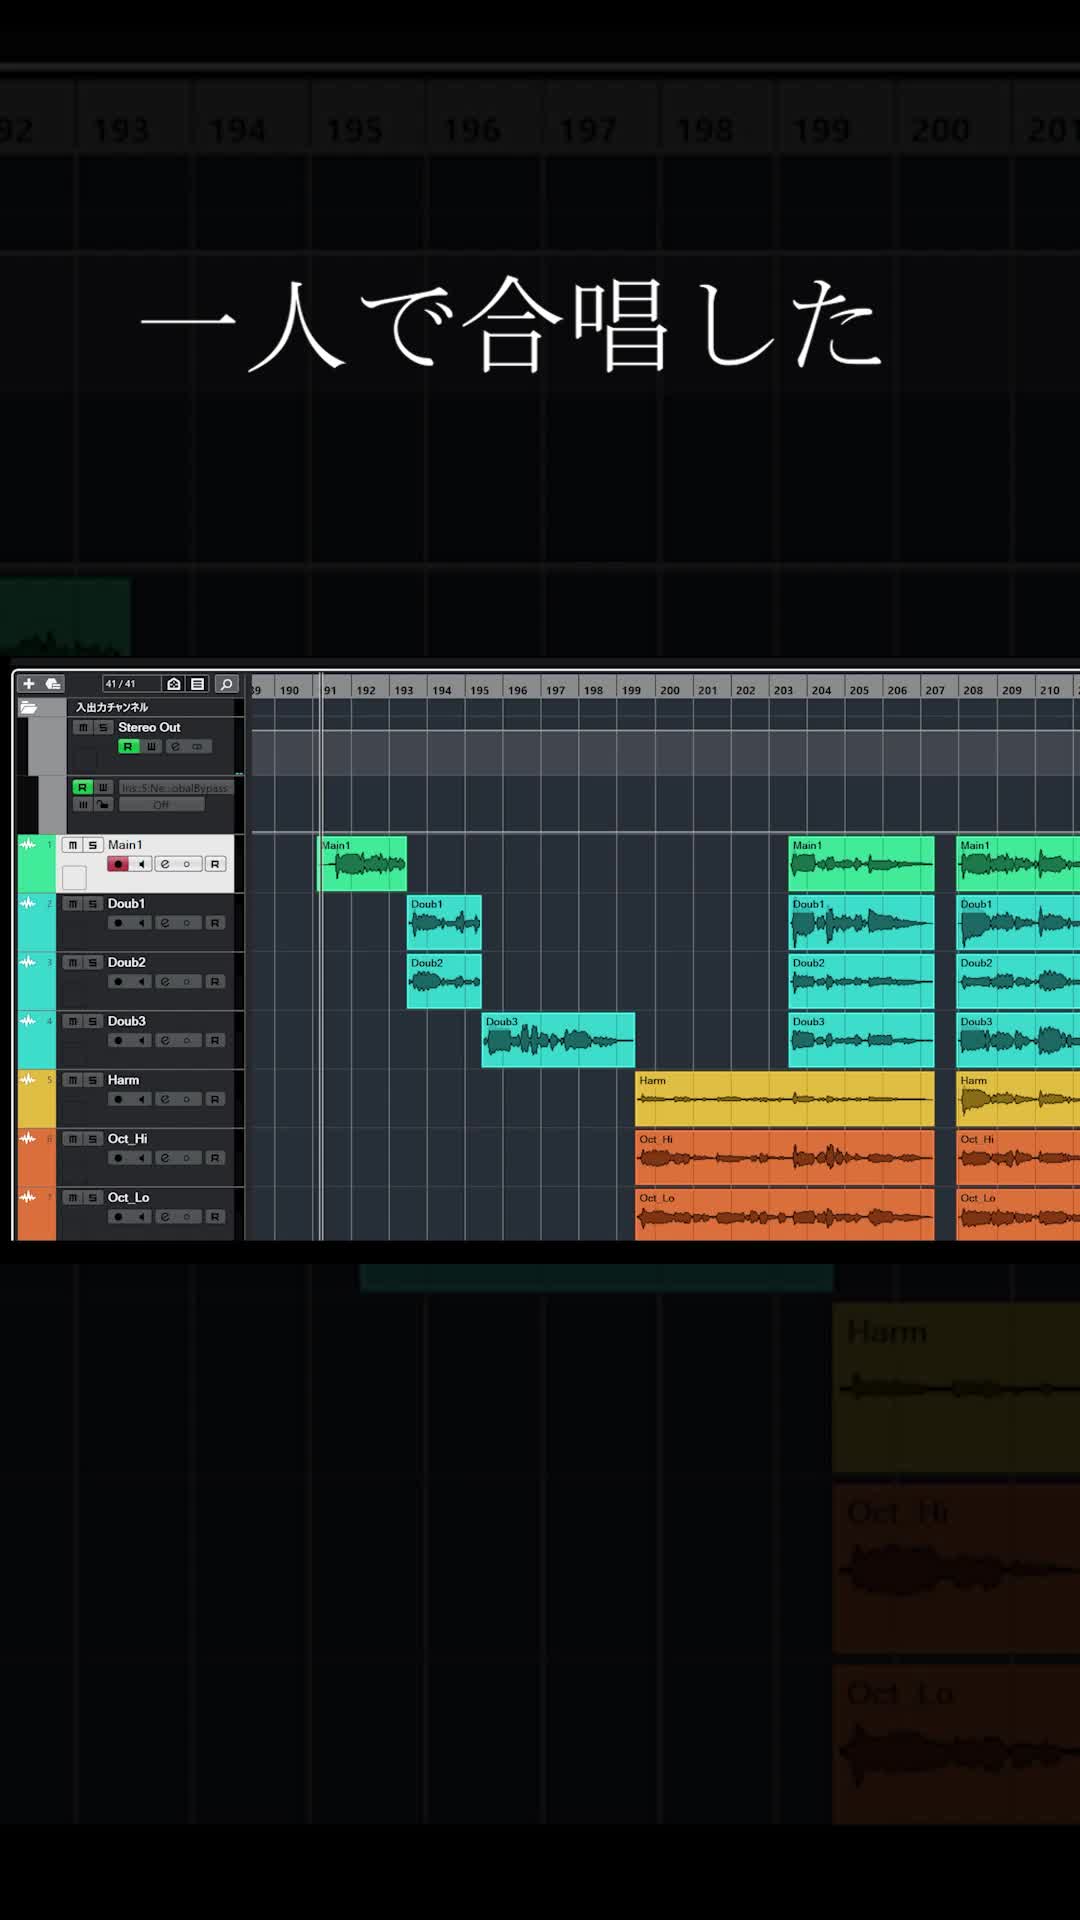Screen dimensions: 1080x1920
Task: Open the track filter types list
Action: point(198,684)
